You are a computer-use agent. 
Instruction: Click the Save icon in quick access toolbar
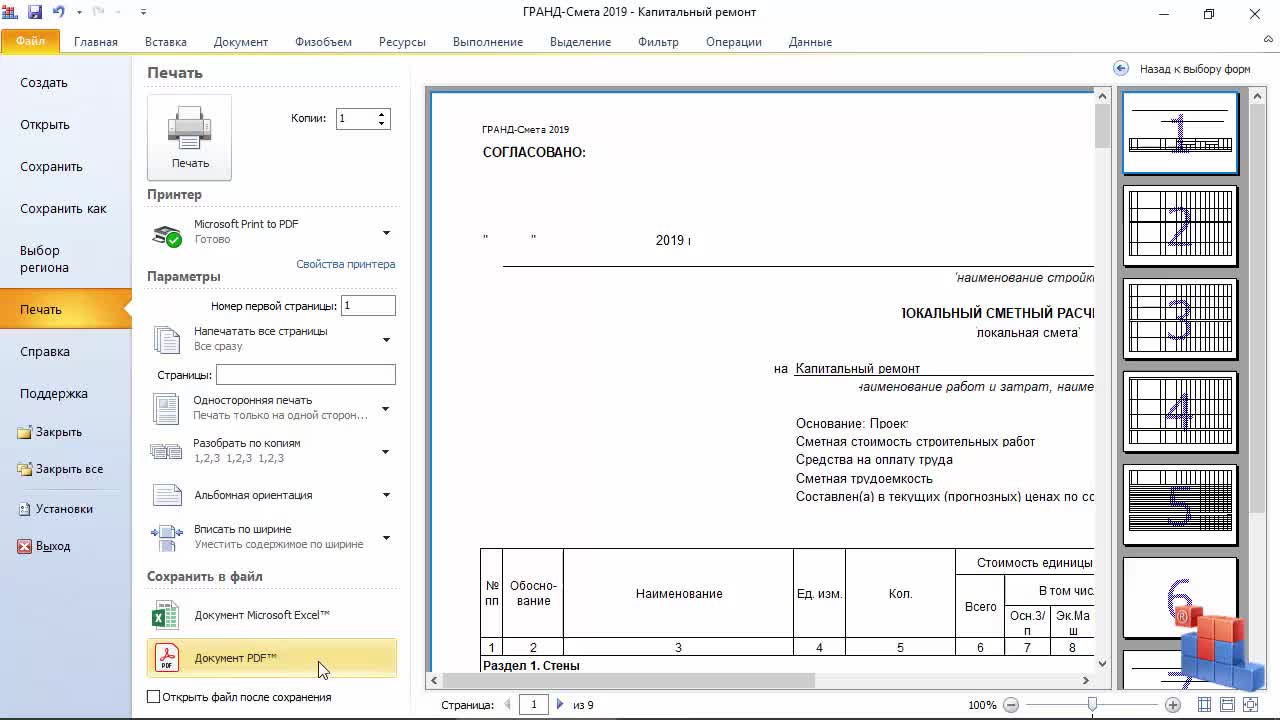35,12
